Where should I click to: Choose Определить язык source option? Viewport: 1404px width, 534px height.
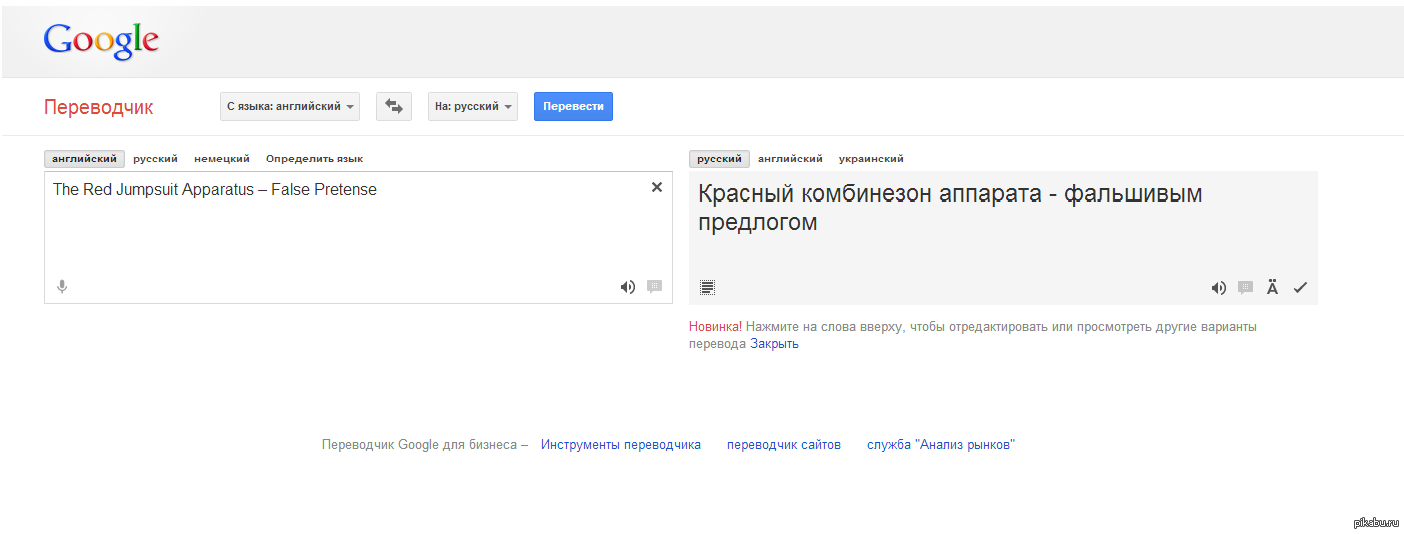tap(314, 159)
